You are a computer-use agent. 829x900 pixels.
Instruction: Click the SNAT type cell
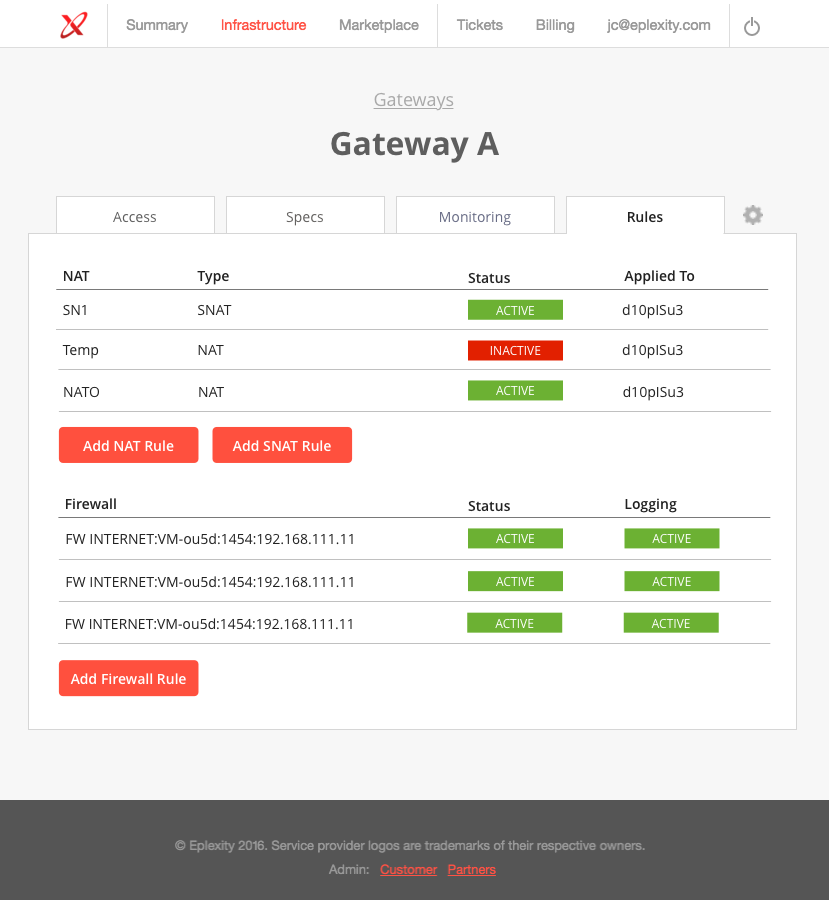214,310
